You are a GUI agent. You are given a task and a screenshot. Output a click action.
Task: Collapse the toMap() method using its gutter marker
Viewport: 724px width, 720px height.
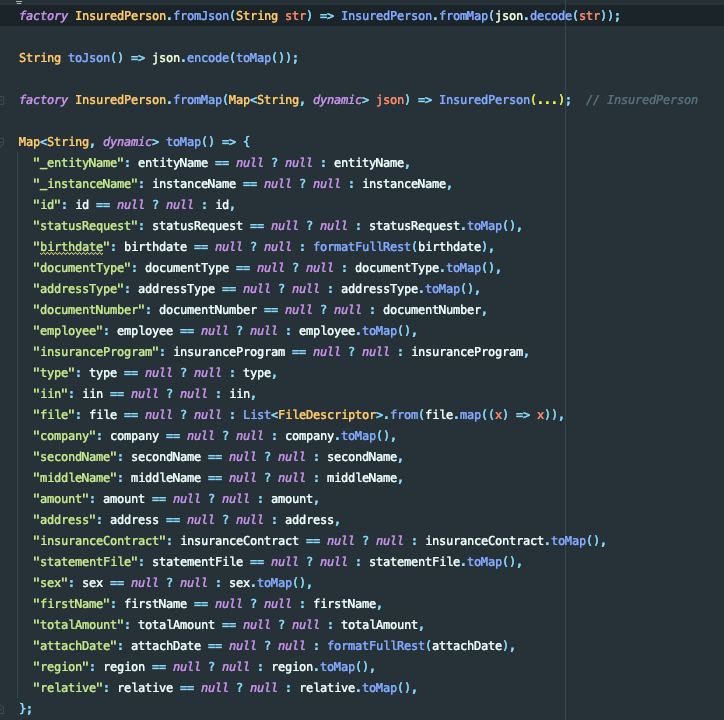[2, 142]
